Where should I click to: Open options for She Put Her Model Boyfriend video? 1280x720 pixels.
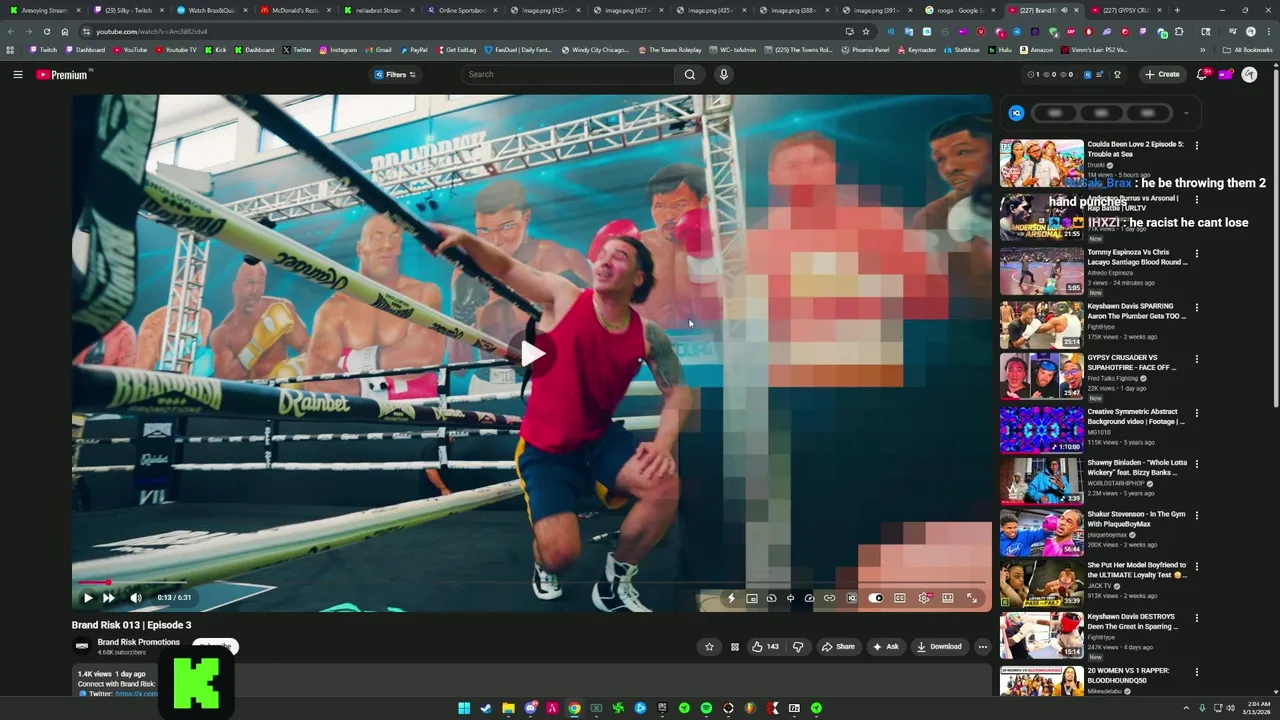tap(1196, 567)
